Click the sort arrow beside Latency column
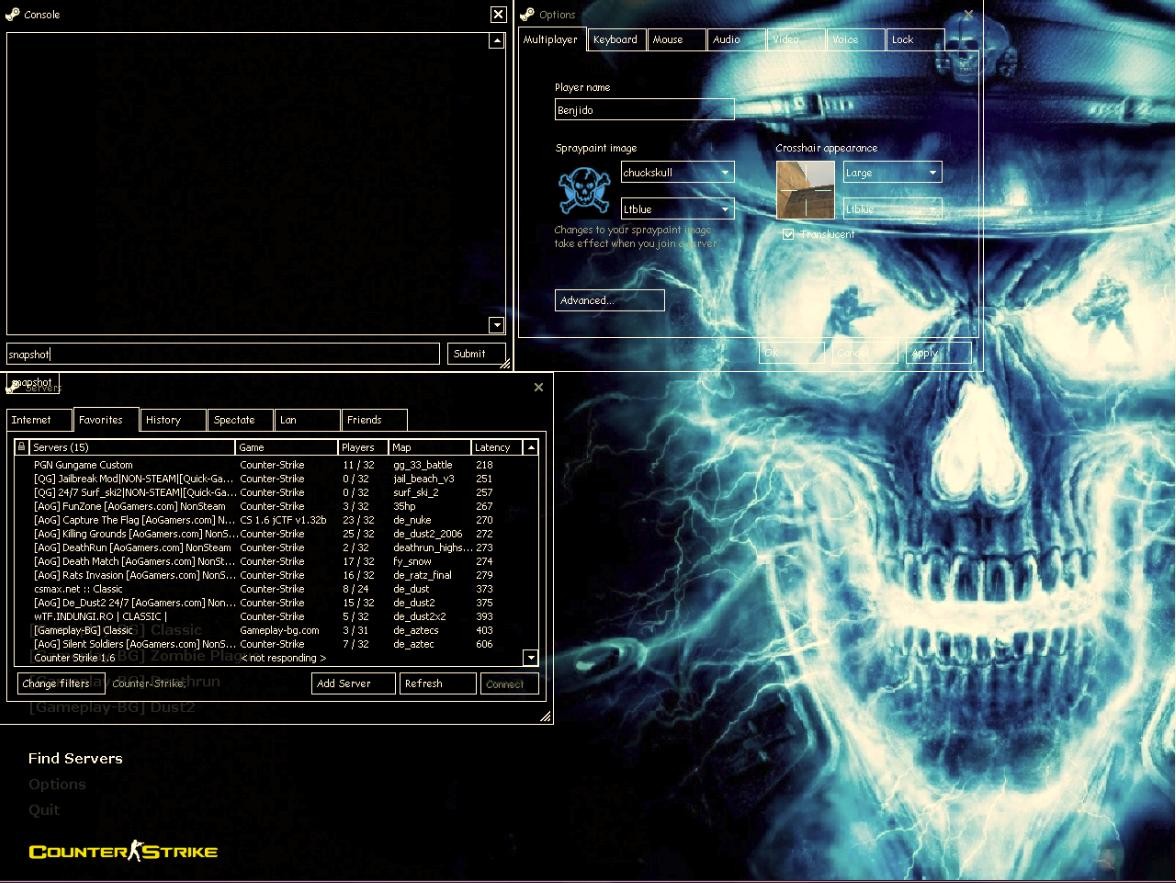Viewport: 1176px width, 883px height. (x=529, y=447)
